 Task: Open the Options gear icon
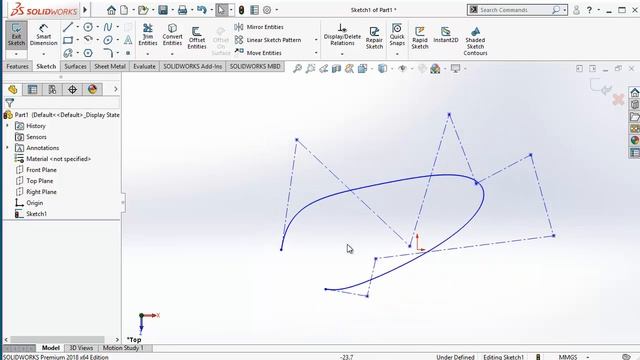click(x=267, y=10)
